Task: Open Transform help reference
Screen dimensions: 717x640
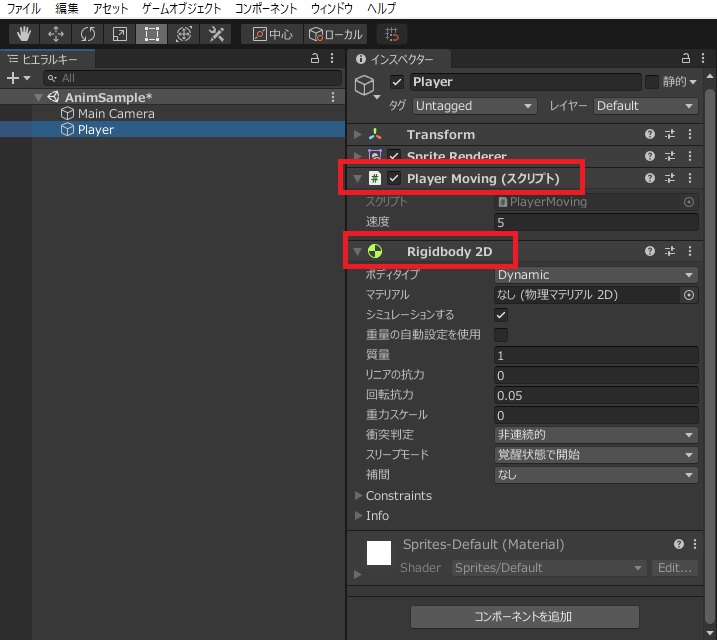Action: coord(650,134)
